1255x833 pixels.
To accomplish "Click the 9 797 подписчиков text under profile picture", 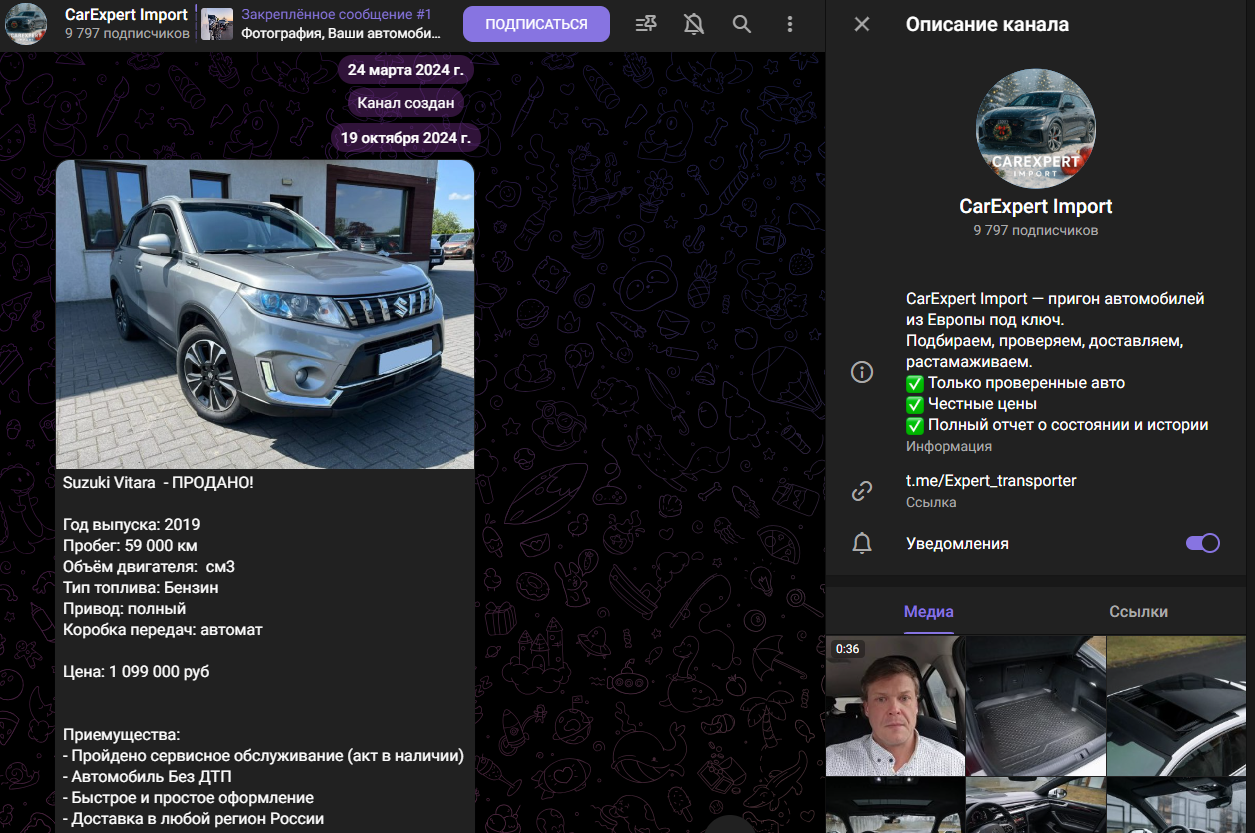I will 1036,230.
